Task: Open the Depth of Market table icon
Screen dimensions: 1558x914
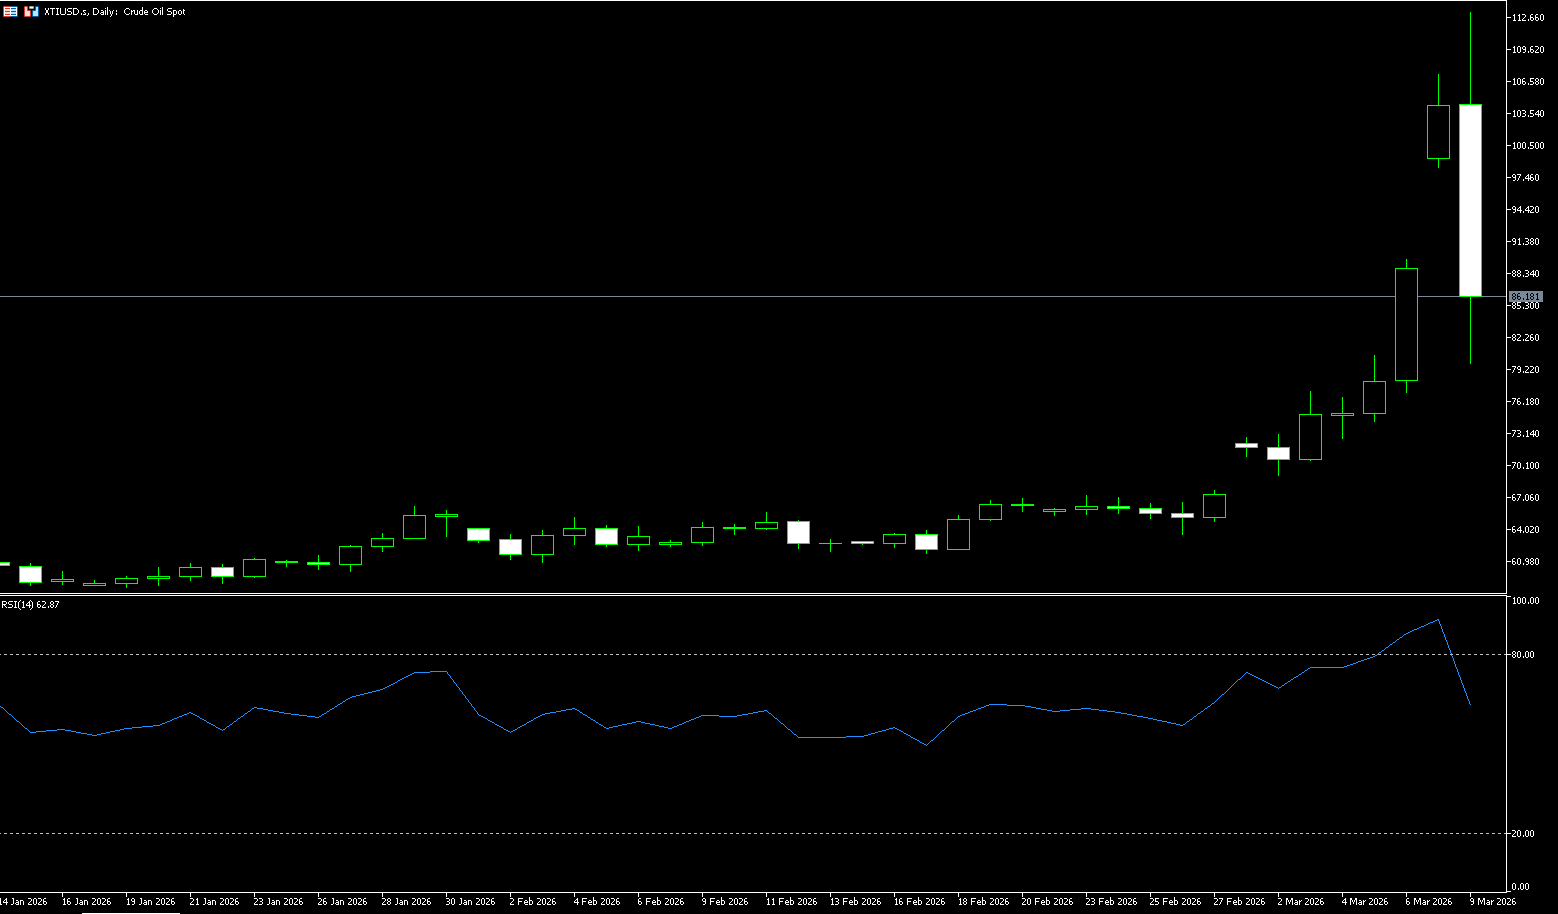Action: [x=10, y=12]
